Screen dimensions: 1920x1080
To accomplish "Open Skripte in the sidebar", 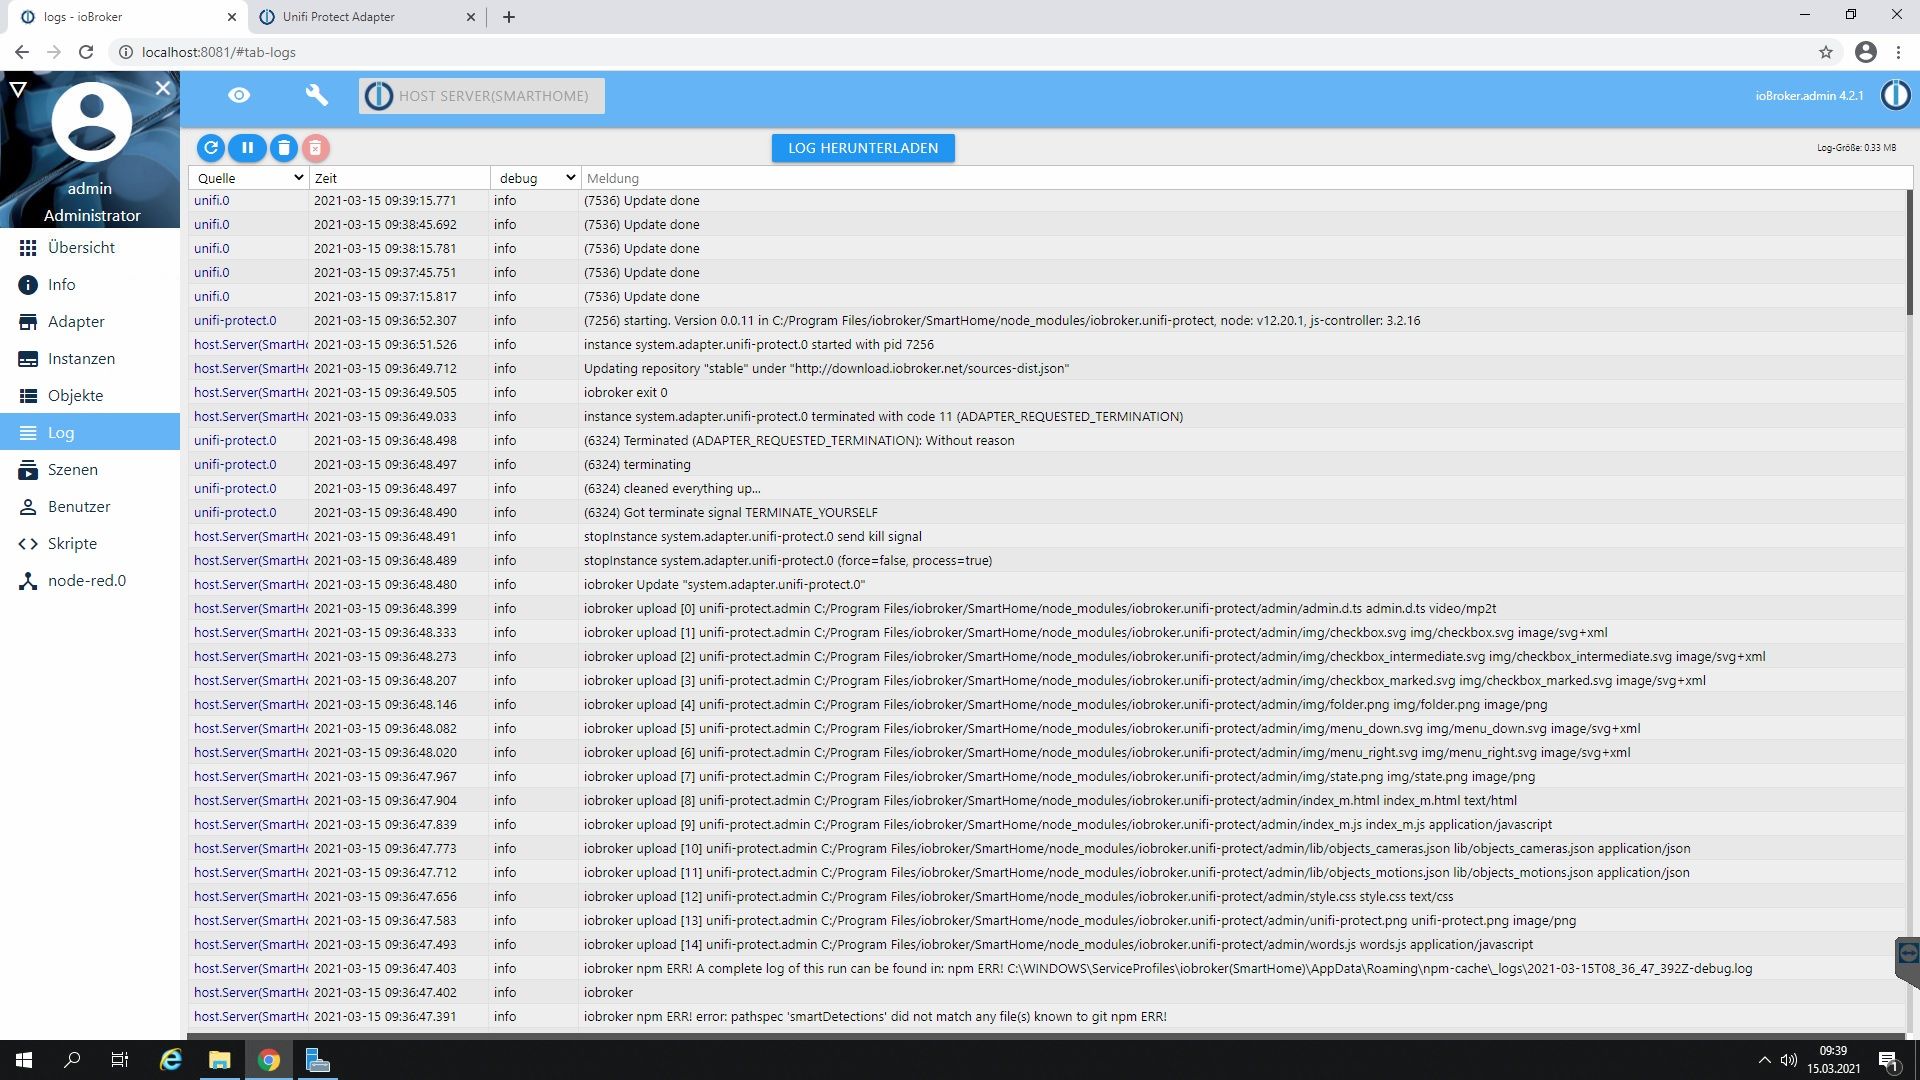I will (x=90, y=543).
